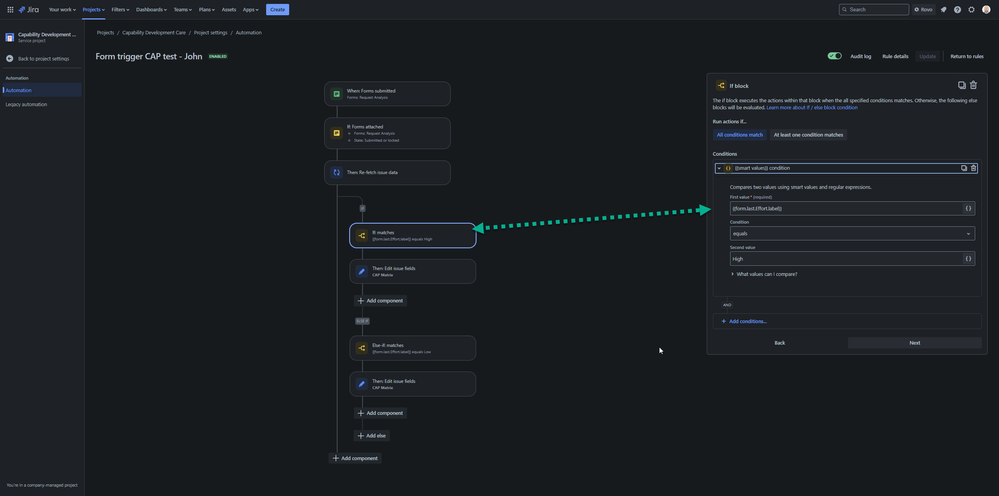
Task: Open the Project settings breadcrumb
Action: (210, 32)
